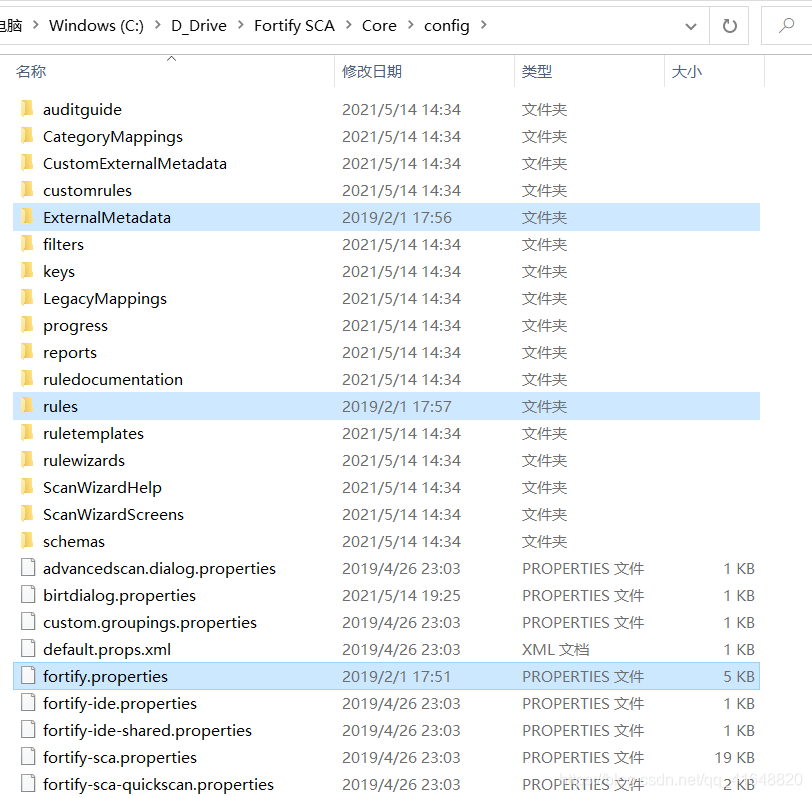Sort by the 修改日期 column header
The width and height of the screenshot is (812, 798).
[372, 71]
